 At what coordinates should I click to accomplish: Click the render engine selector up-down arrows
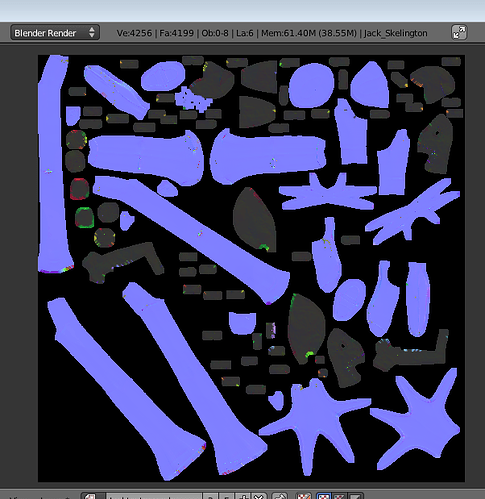92,33
